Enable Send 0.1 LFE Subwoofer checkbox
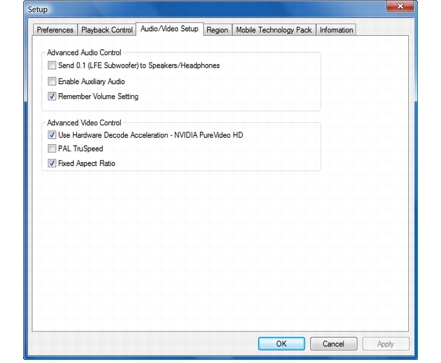The image size is (441, 363). (52, 65)
